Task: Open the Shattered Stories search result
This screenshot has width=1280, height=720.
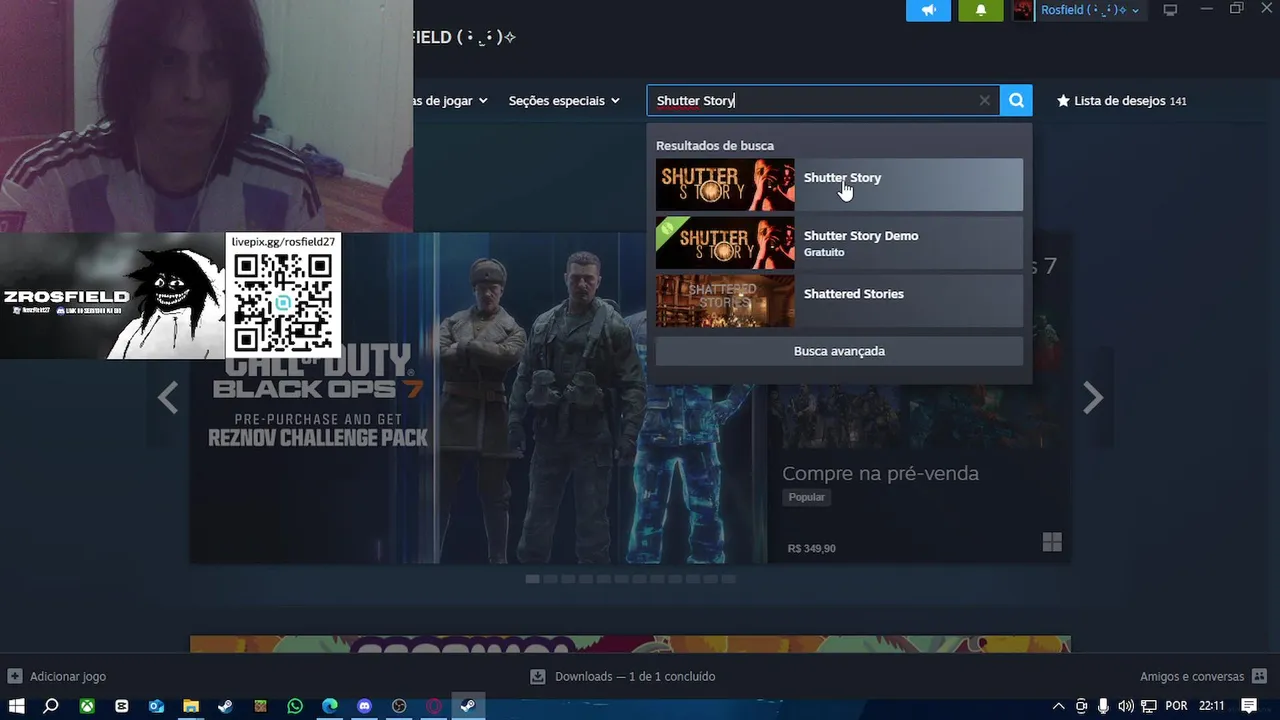Action: click(x=839, y=301)
